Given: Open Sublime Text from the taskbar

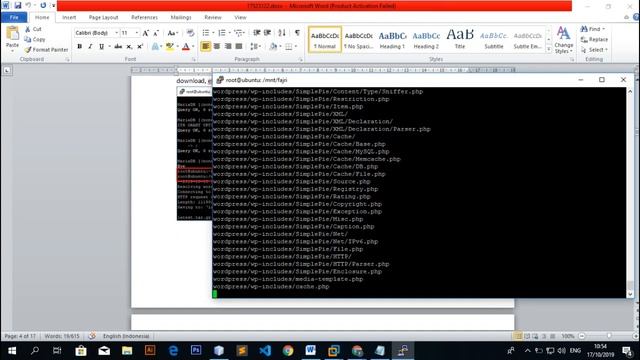Looking at the screenshot, I should (x=242, y=350).
